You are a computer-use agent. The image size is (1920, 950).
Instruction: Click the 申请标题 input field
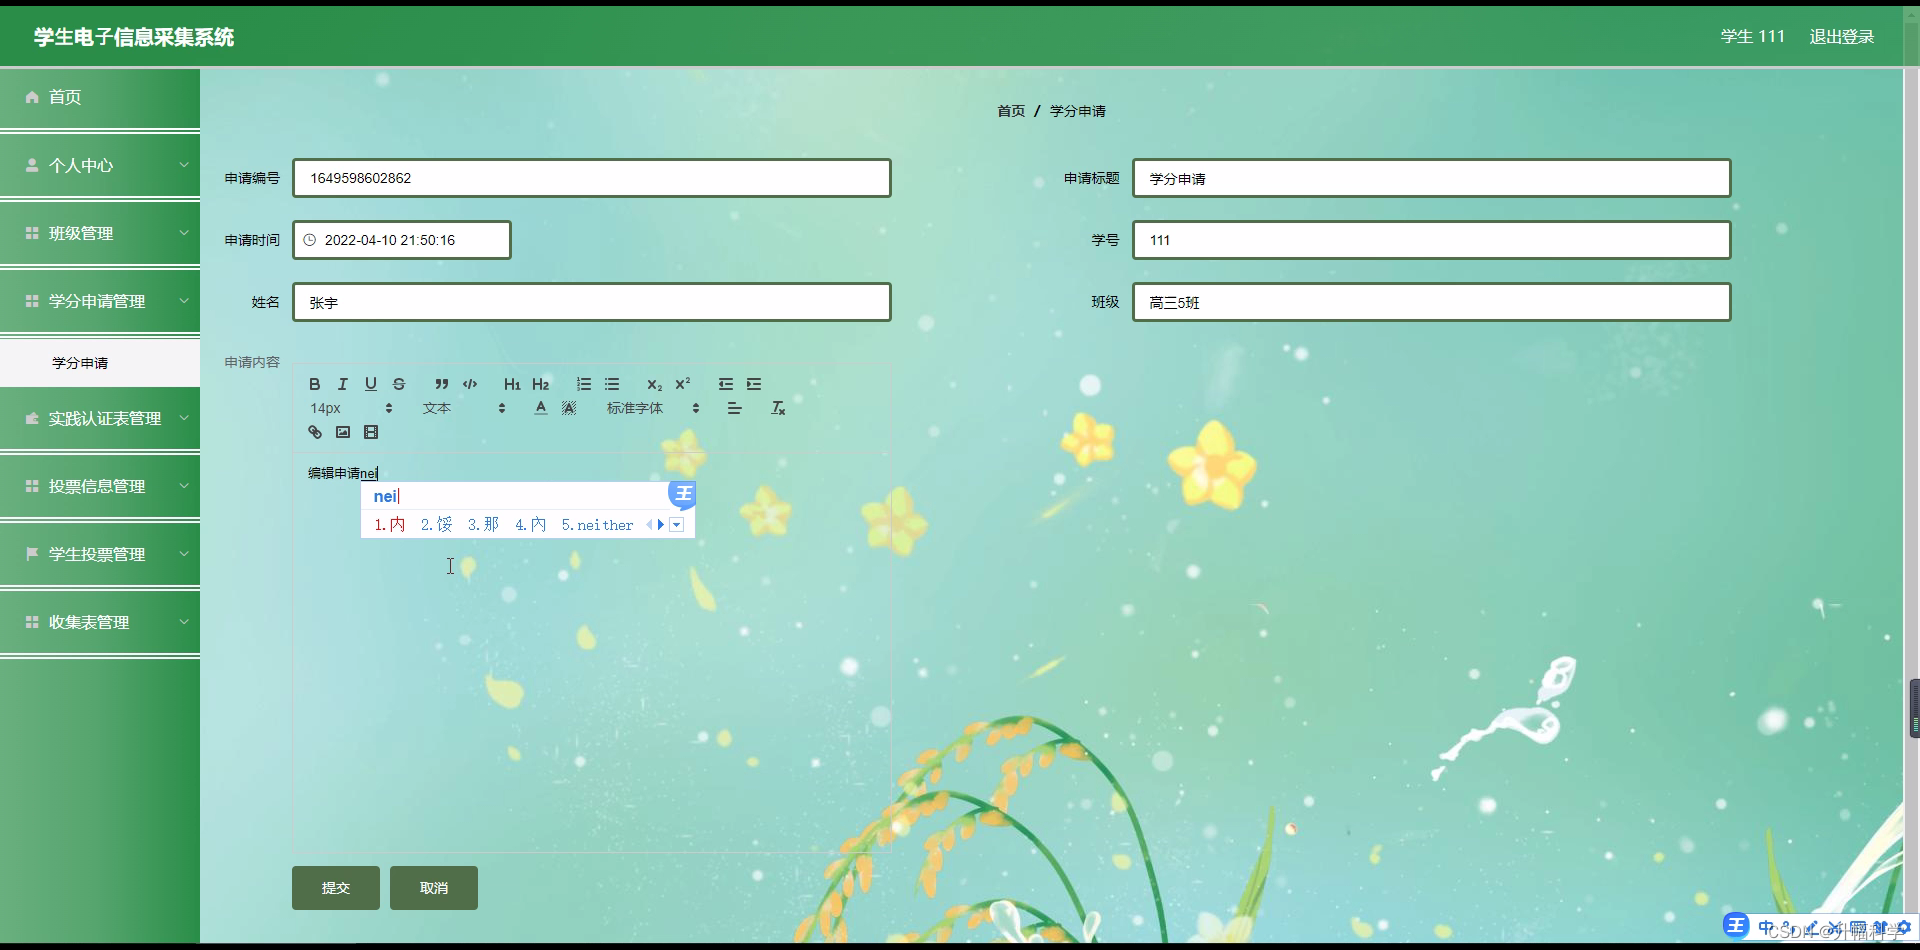(1430, 178)
